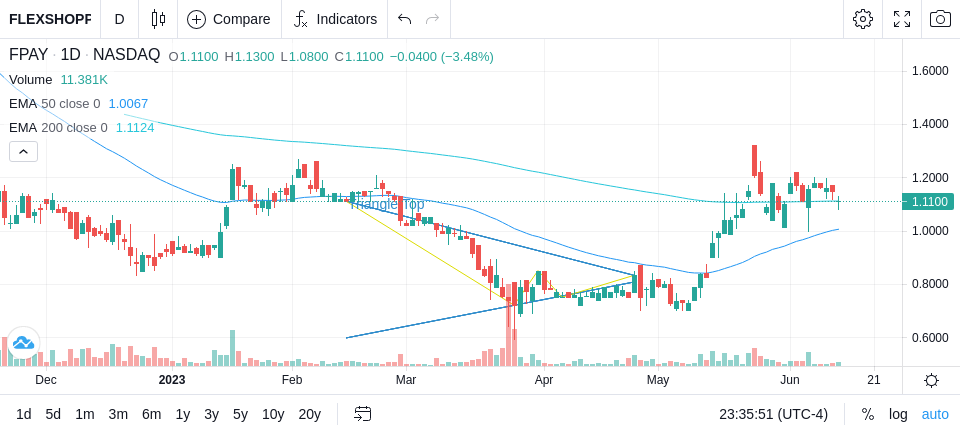
Task: Click the 1.1124 EMA 200 value
Action: coord(135,128)
